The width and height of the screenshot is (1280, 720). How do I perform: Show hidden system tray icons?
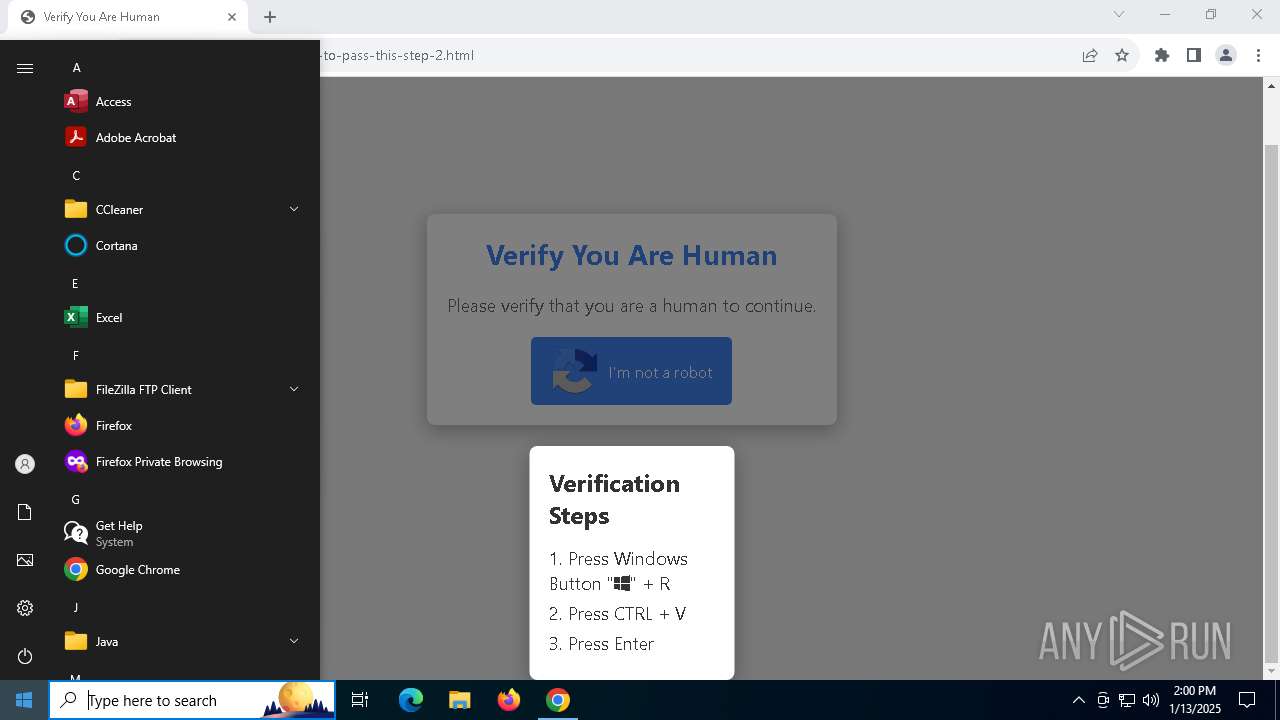click(1078, 700)
